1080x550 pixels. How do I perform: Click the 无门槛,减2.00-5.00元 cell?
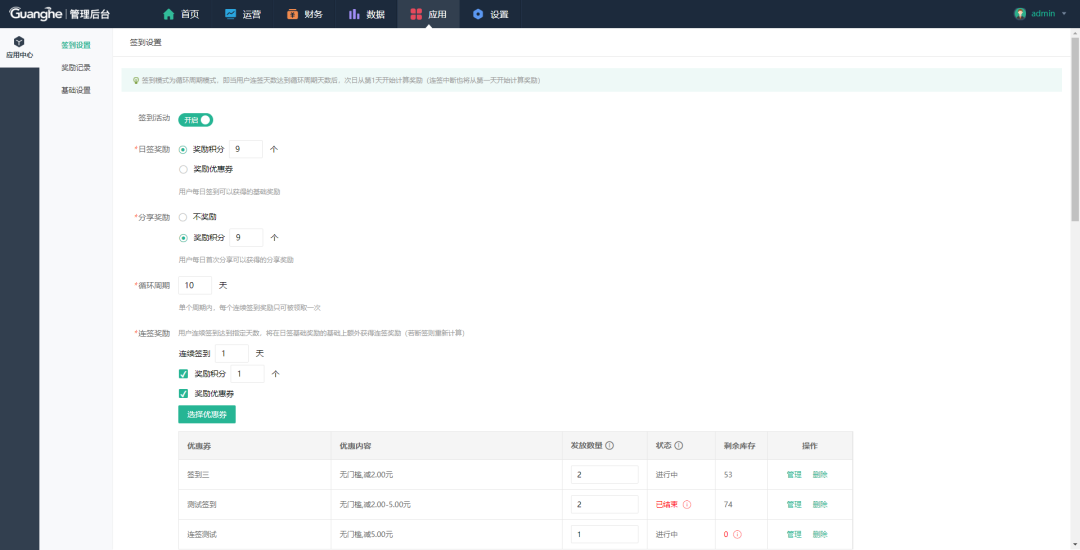click(446, 505)
